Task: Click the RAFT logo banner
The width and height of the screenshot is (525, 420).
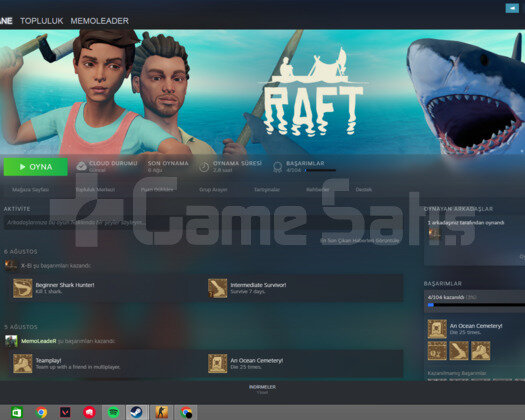Action: (313, 92)
